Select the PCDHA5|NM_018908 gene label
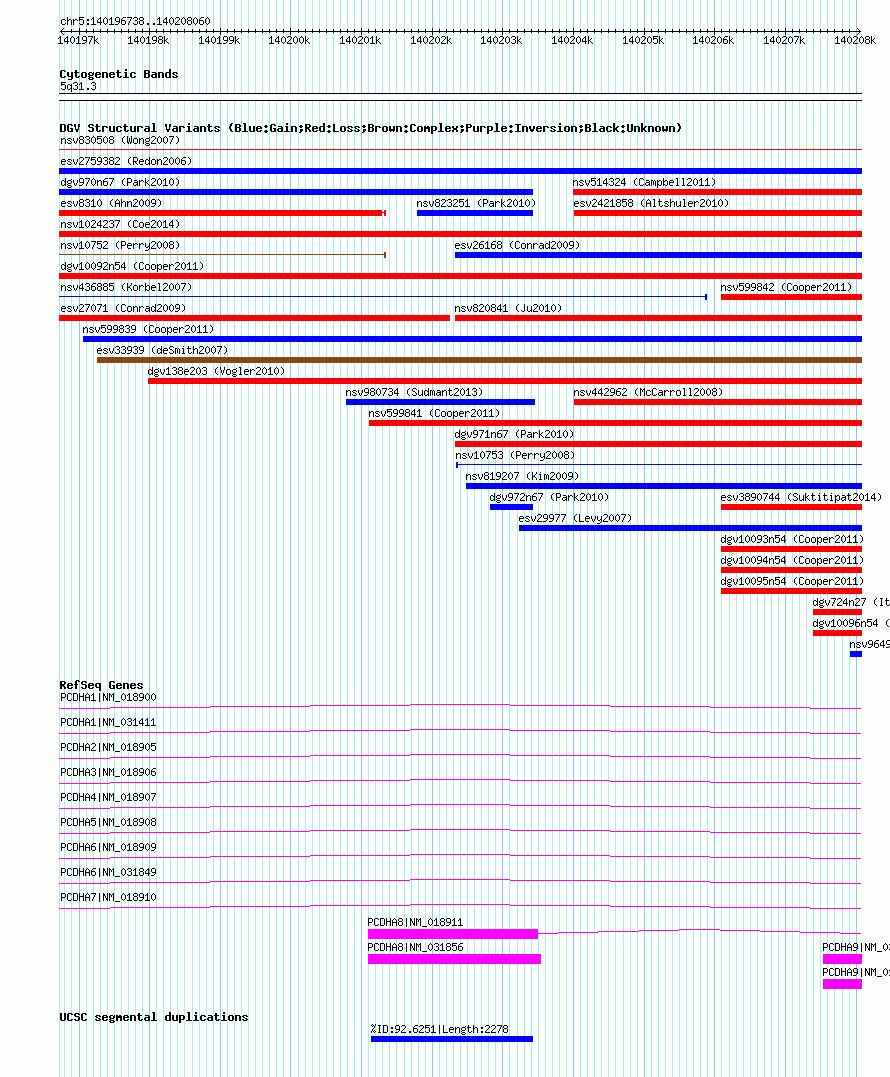The image size is (890, 1077). coord(109,822)
